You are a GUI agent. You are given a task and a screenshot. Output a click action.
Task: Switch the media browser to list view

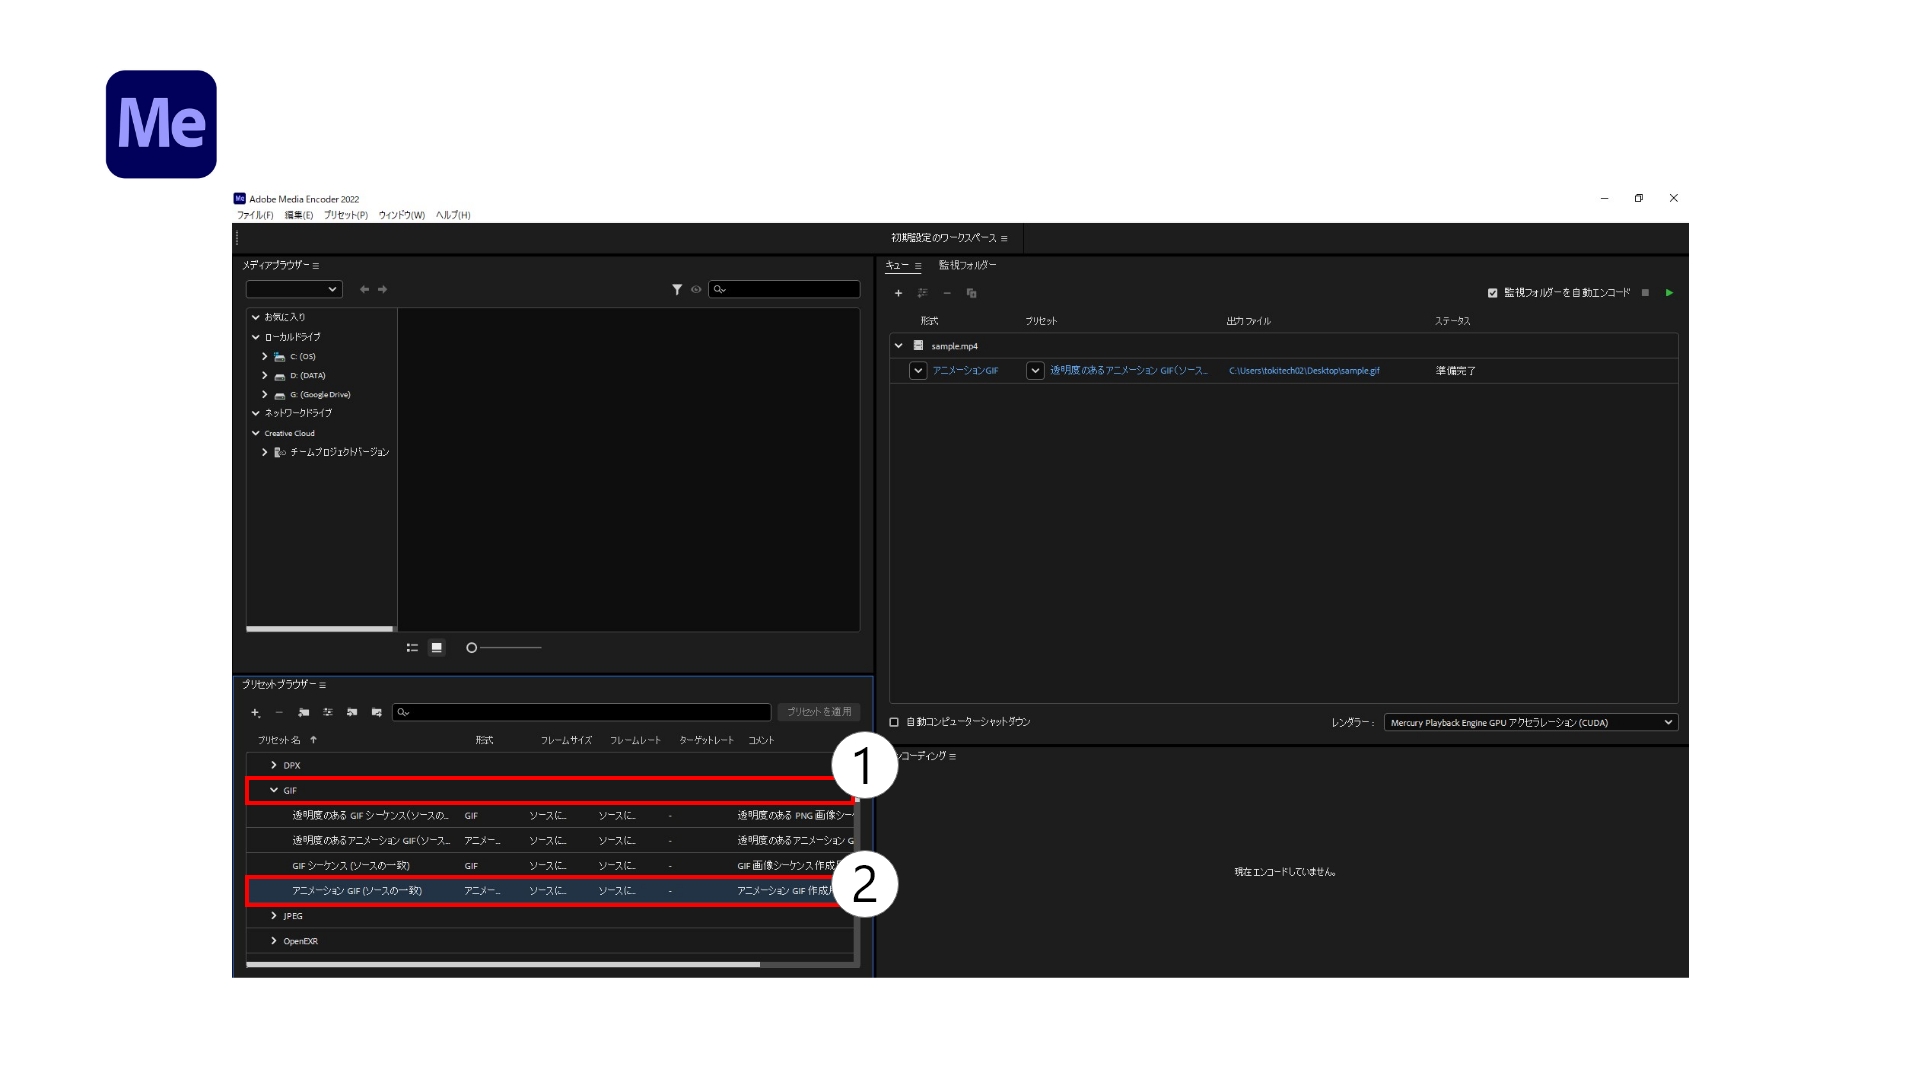pos(413,648)
